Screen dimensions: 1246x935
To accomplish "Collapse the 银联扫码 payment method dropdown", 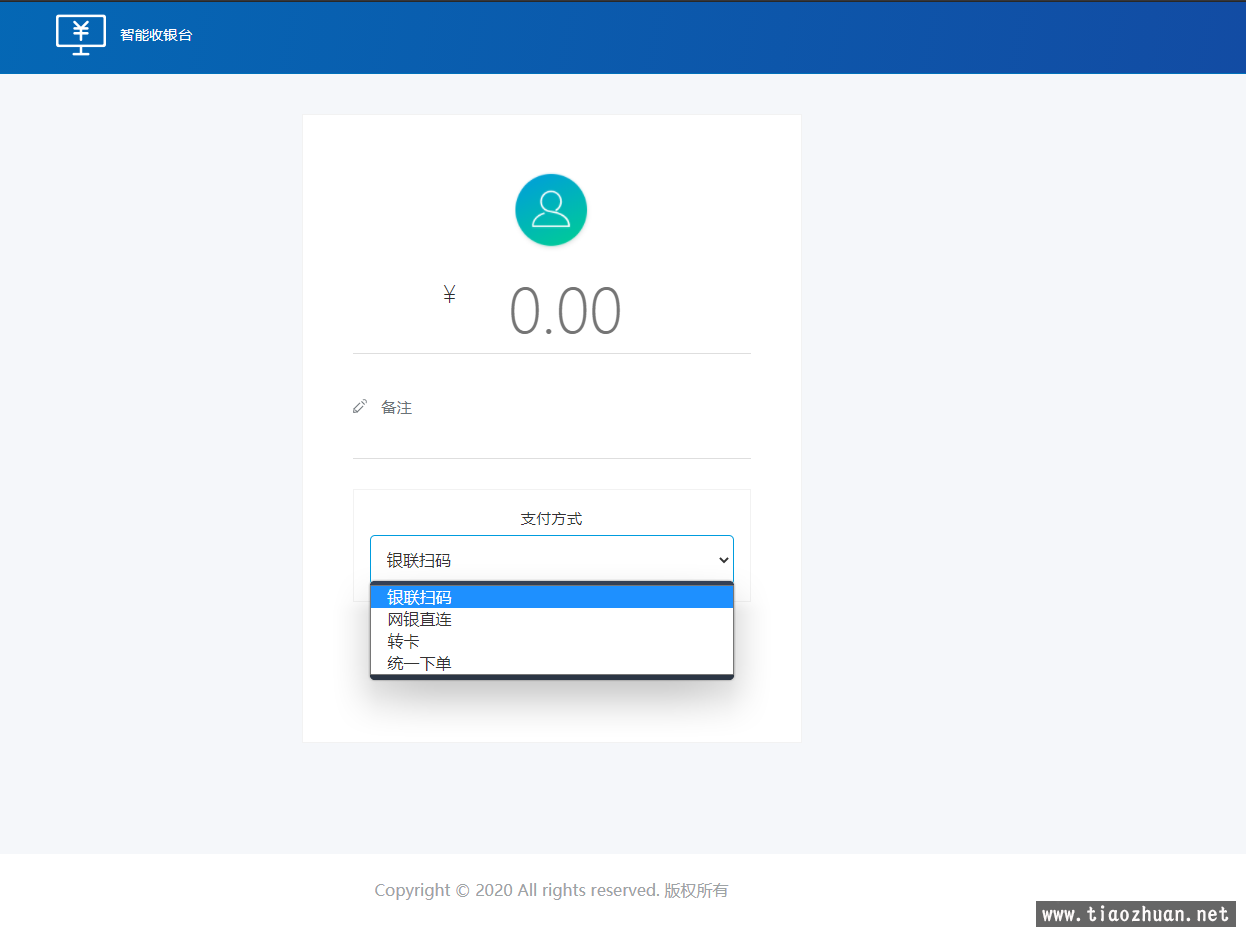I will point(552,560).
